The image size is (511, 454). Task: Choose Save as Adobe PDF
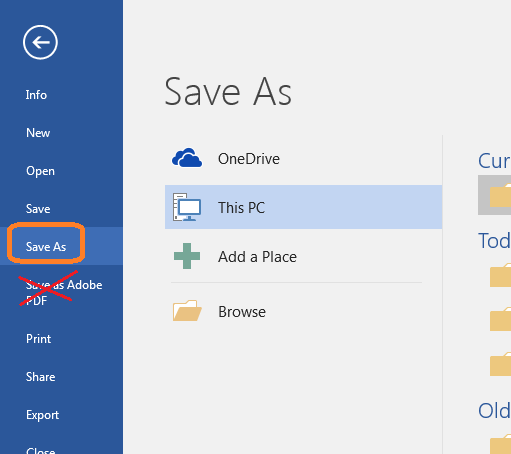[x=64, y=293]
